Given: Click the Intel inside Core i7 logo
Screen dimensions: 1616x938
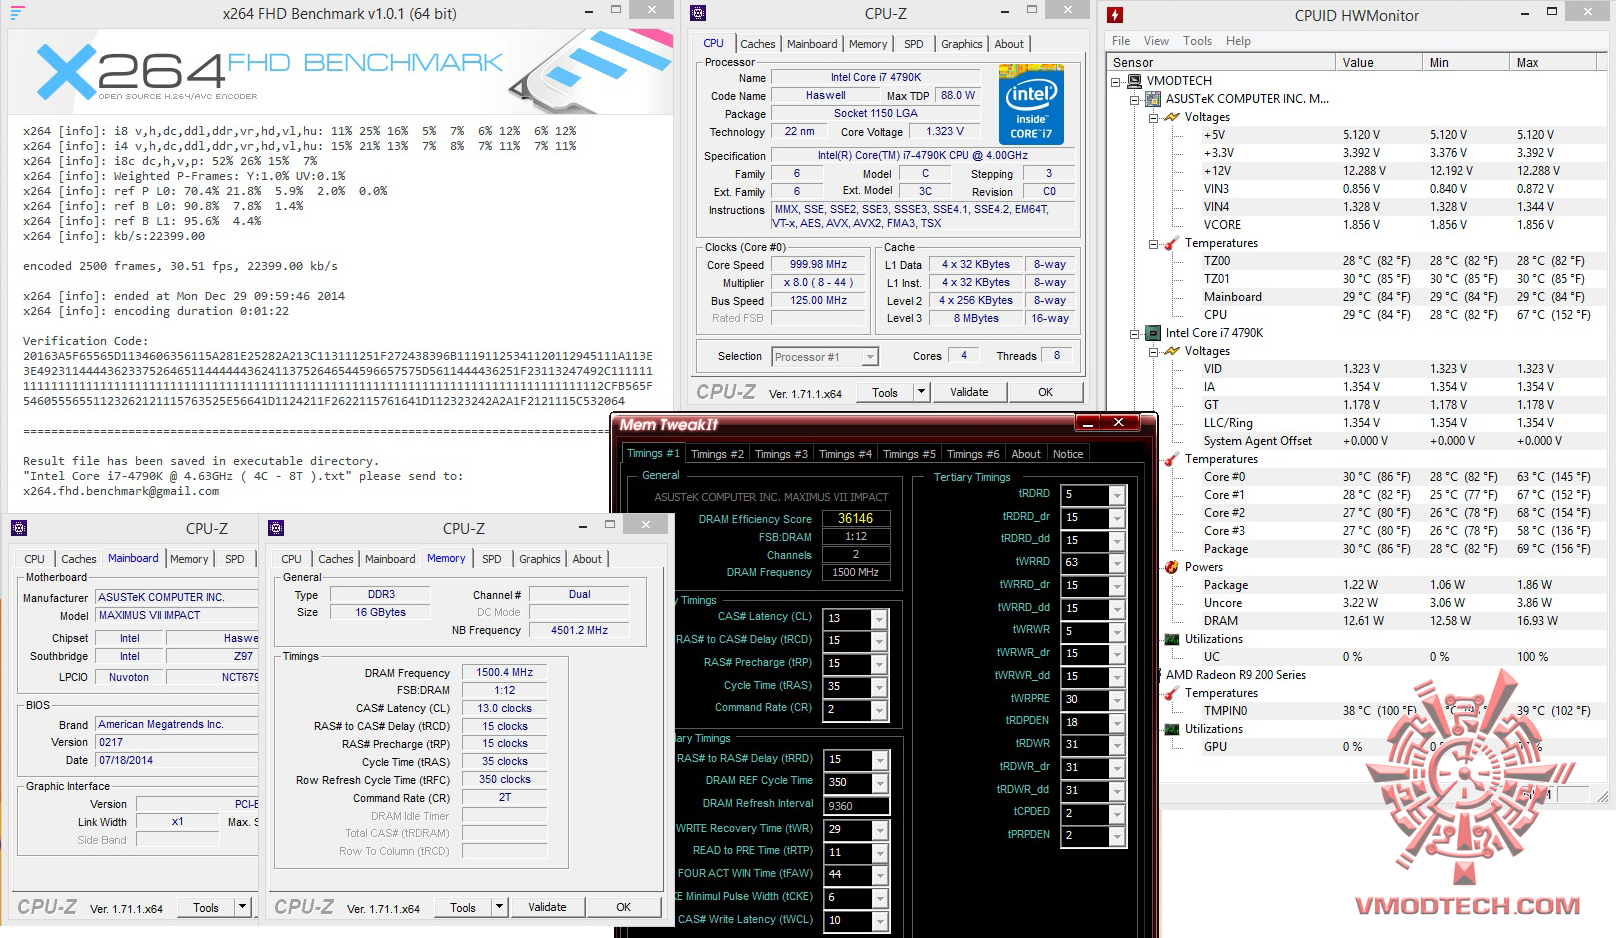Looking at the screenshot, I should point(1031,104).
